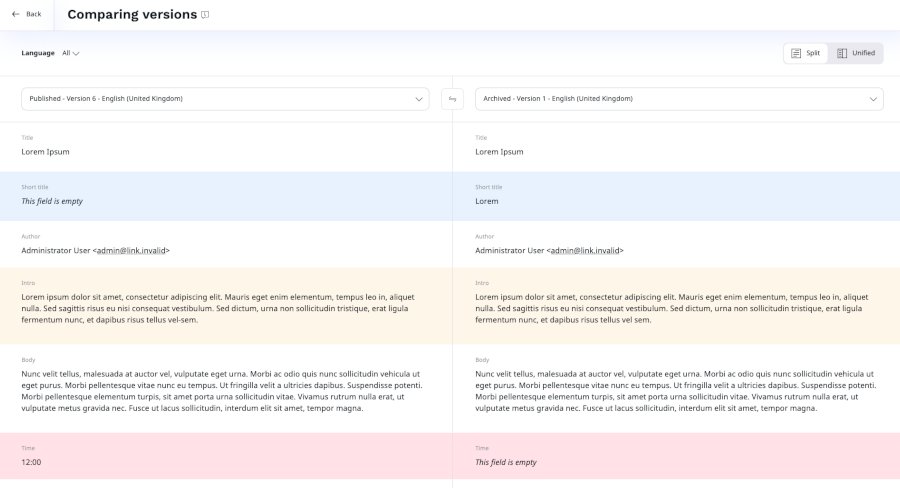Open the Archived - Version 1 version dropdown
The image size is (900, 488).
point(679,99)
